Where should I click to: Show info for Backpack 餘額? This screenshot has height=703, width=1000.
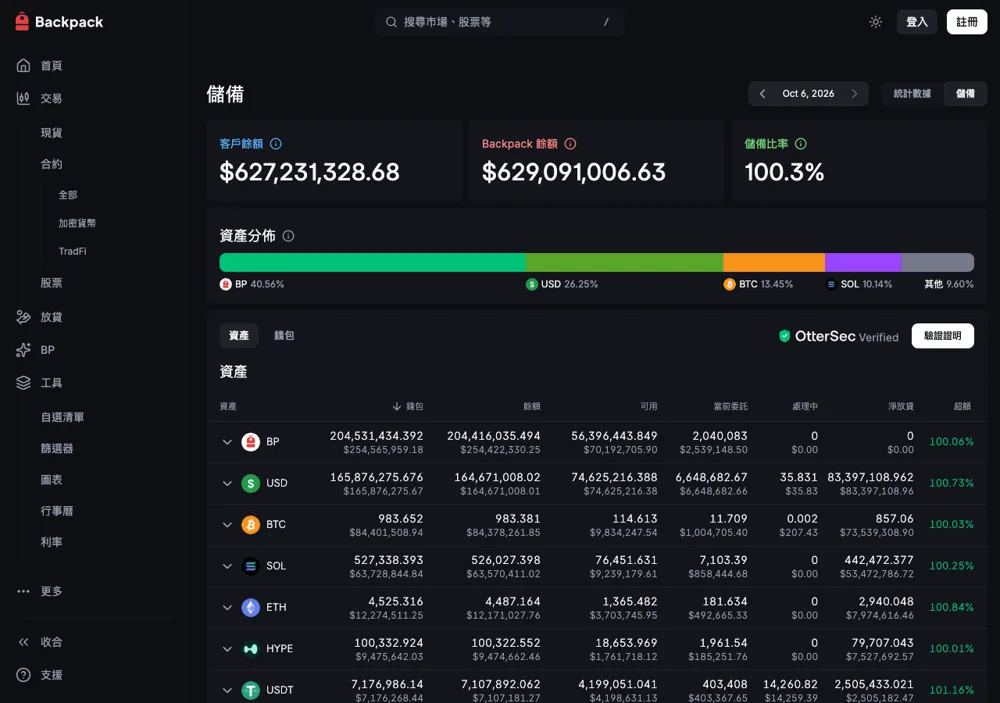570,144
